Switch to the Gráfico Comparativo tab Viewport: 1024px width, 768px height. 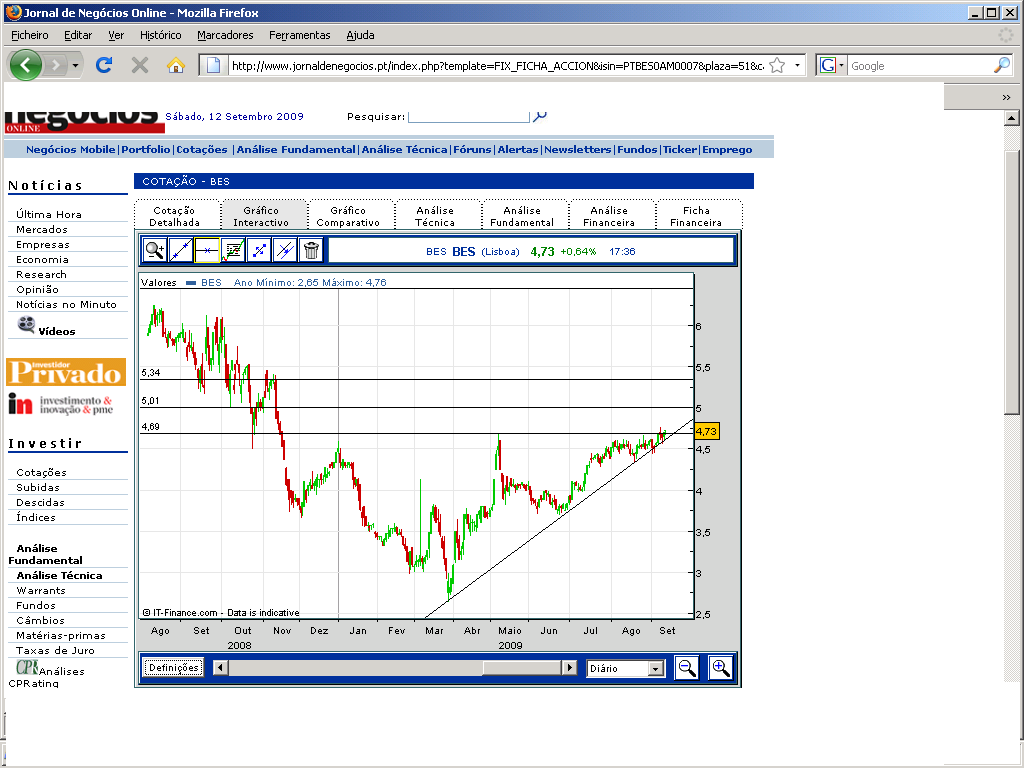click(348, 216)
